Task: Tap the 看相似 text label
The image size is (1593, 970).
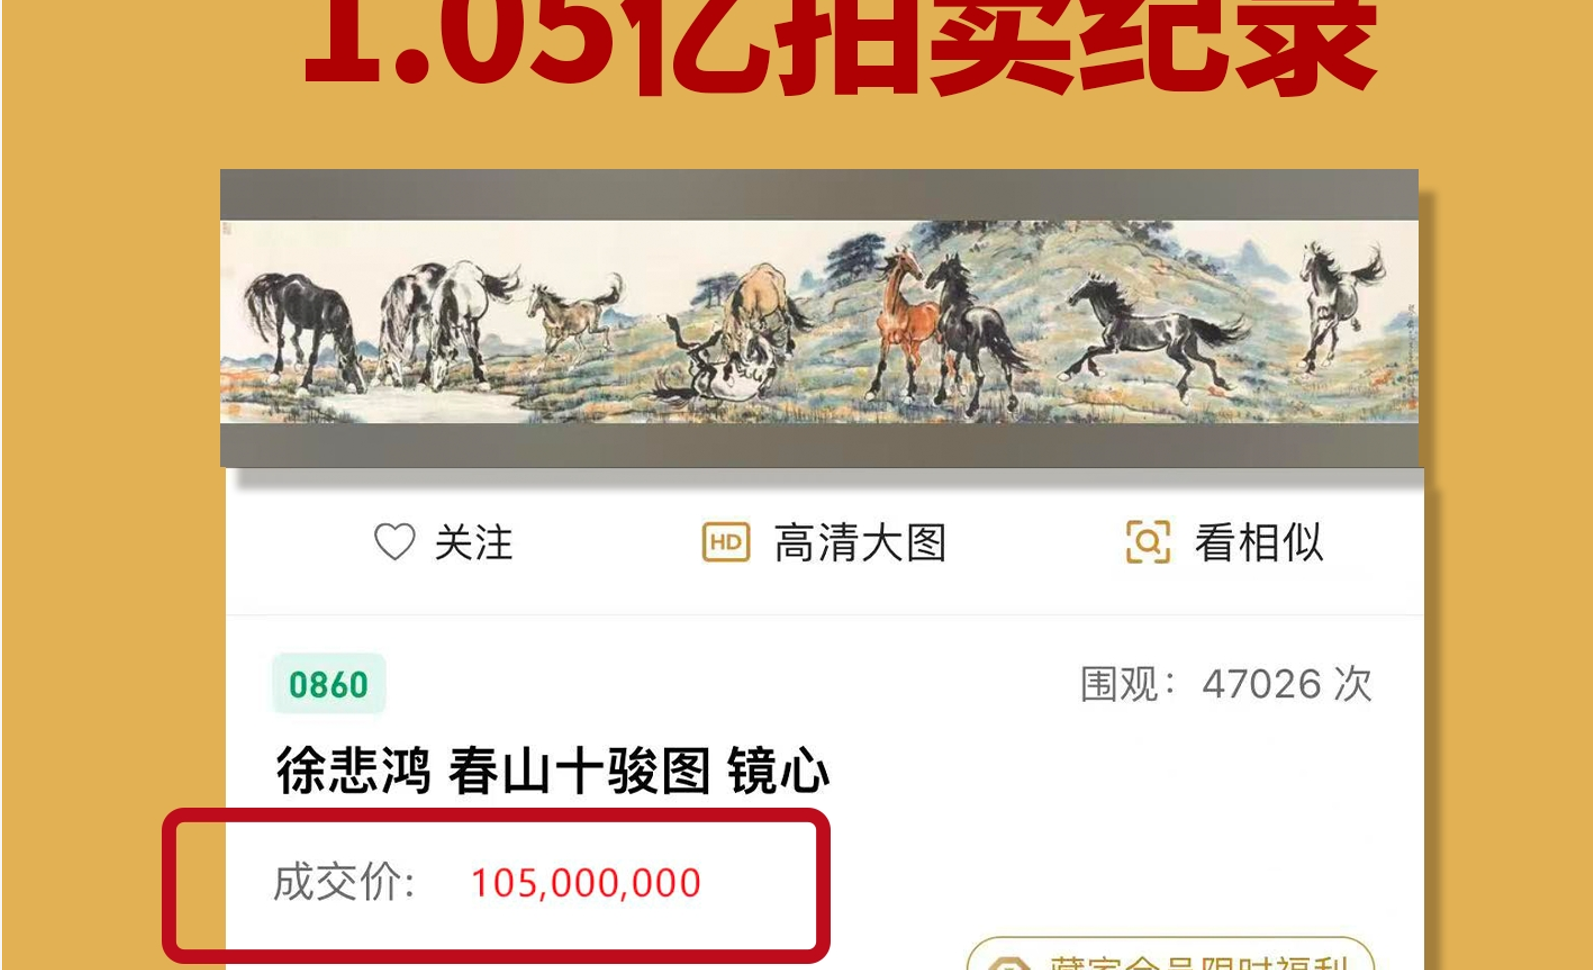Action: click(1259, 543)
